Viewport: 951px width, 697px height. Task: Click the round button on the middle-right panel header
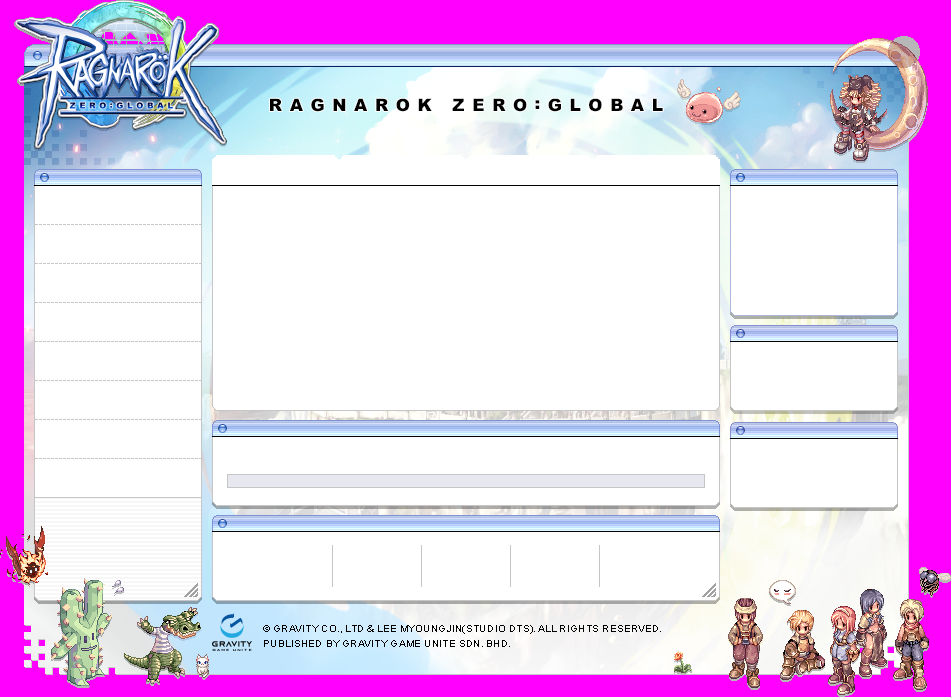coord(741,334)
